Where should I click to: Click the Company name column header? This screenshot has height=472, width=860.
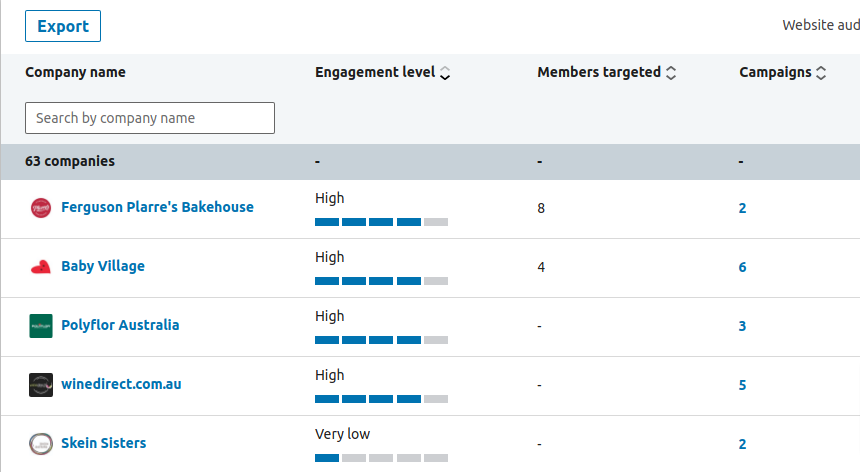click(75, 72)
